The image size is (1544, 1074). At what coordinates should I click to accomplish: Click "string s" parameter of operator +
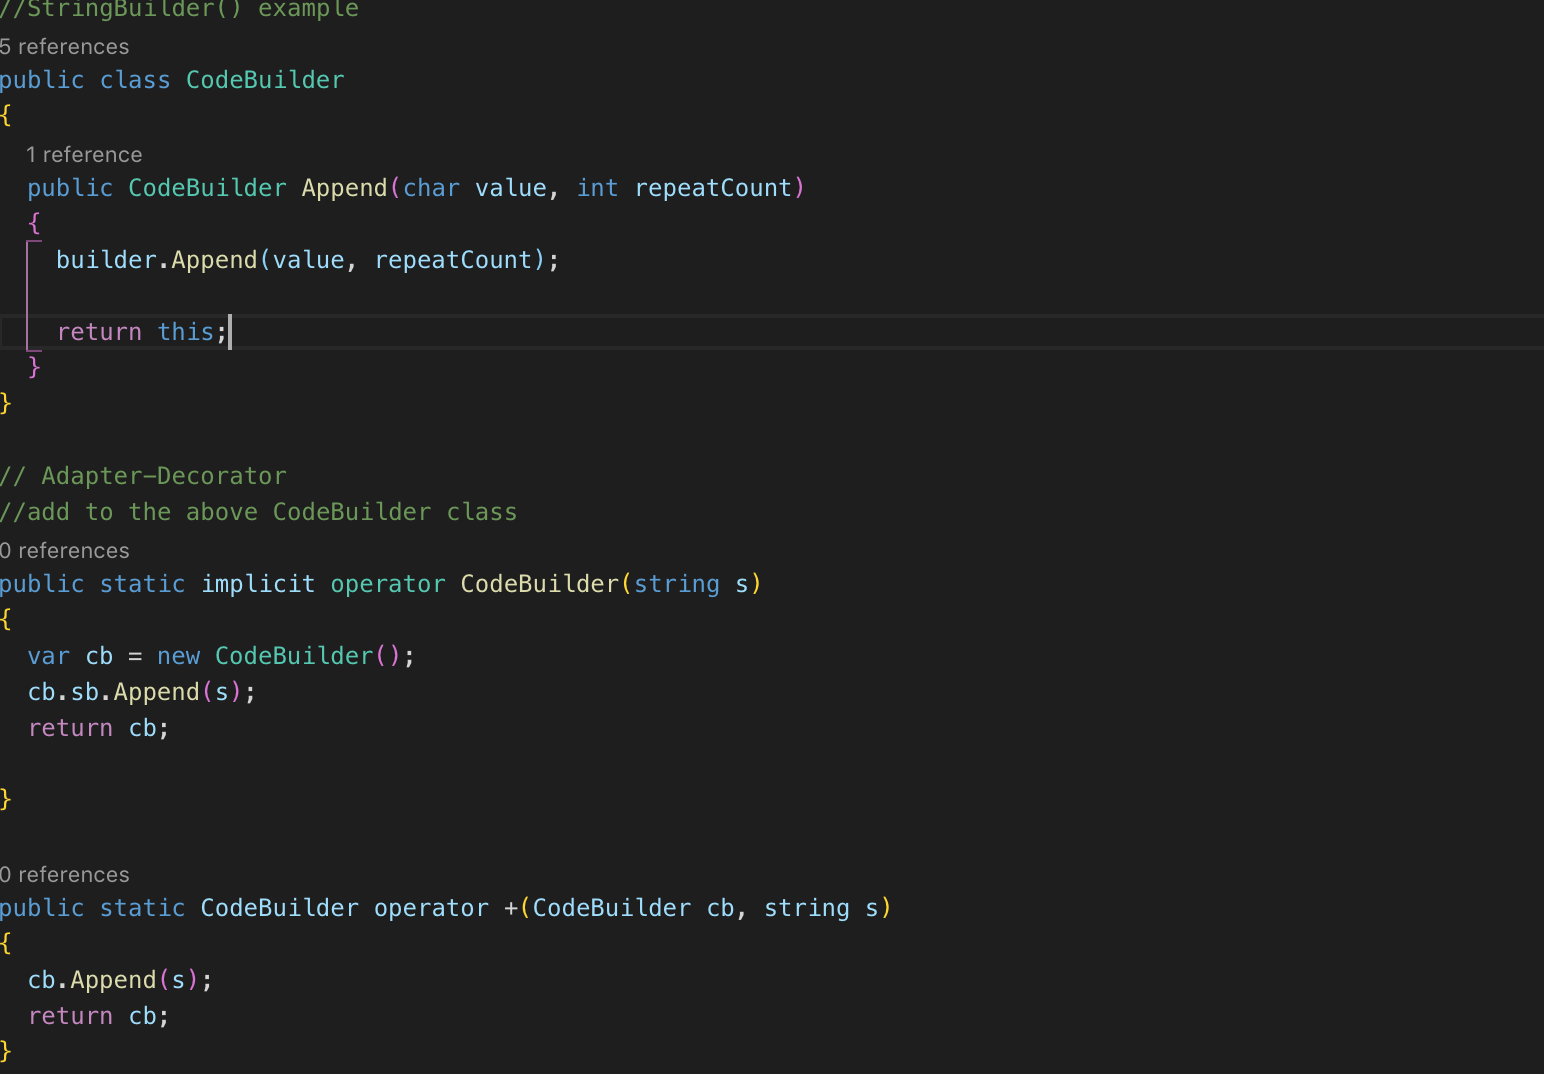point(821,908)
